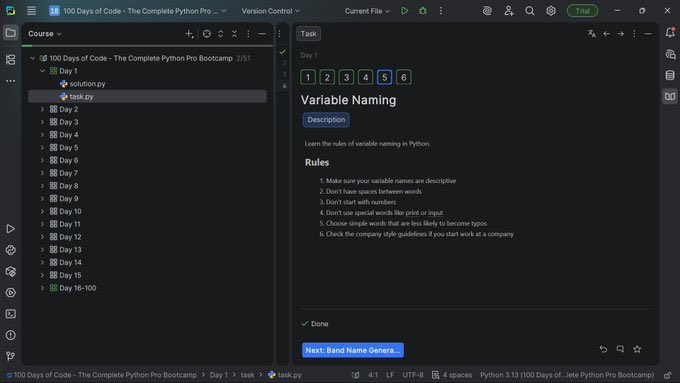Open the Version Control dropdown
The height and width of the screenshot is (383, 680).
pos(271,11)
